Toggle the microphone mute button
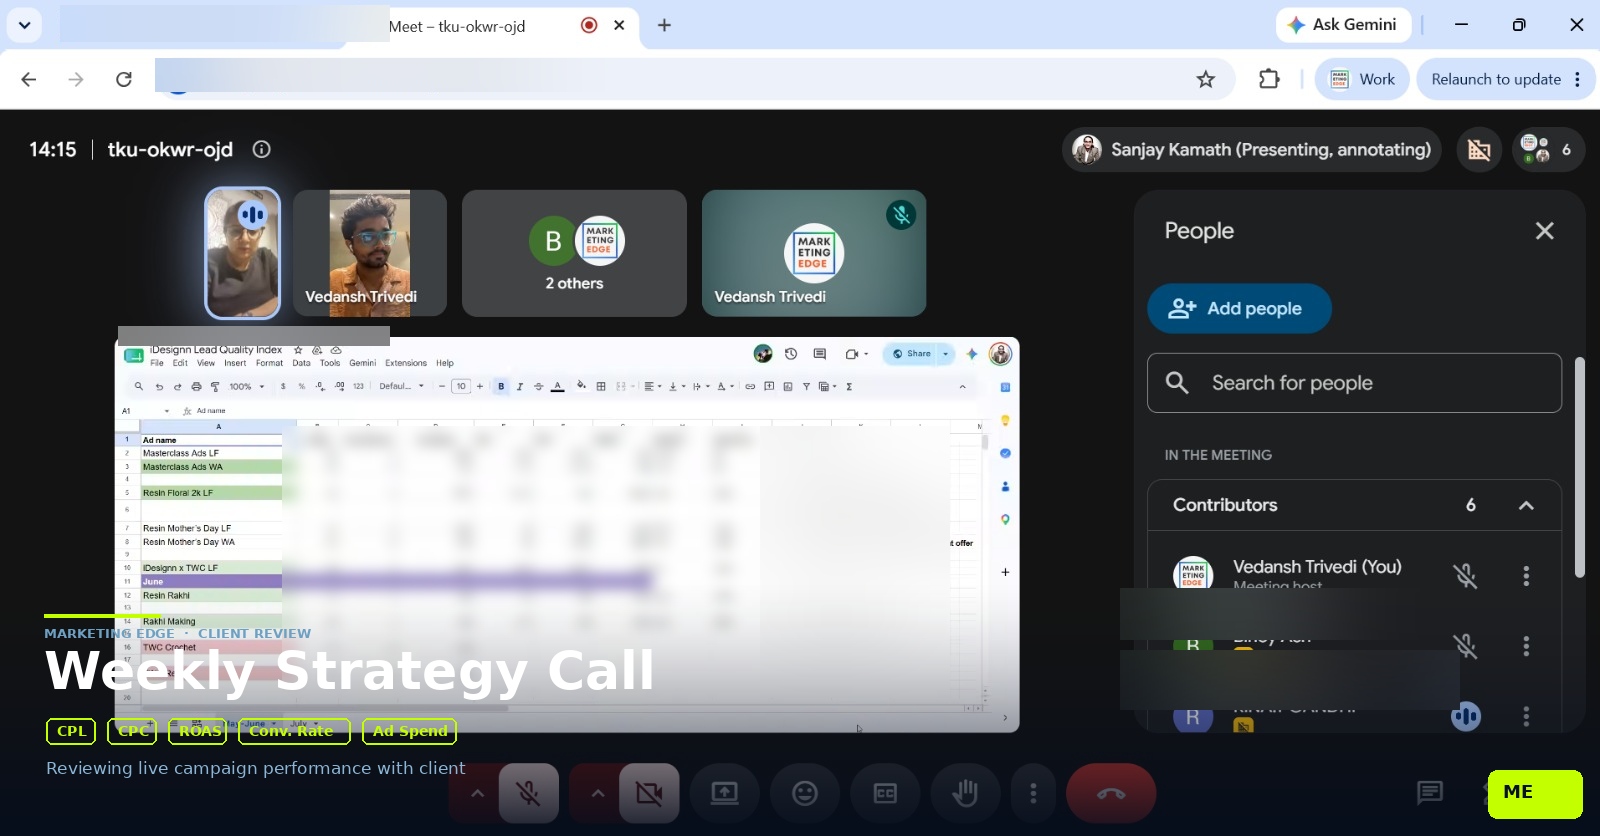Image resolution: width=1600 pixels, height=836 pixels. 528,793
